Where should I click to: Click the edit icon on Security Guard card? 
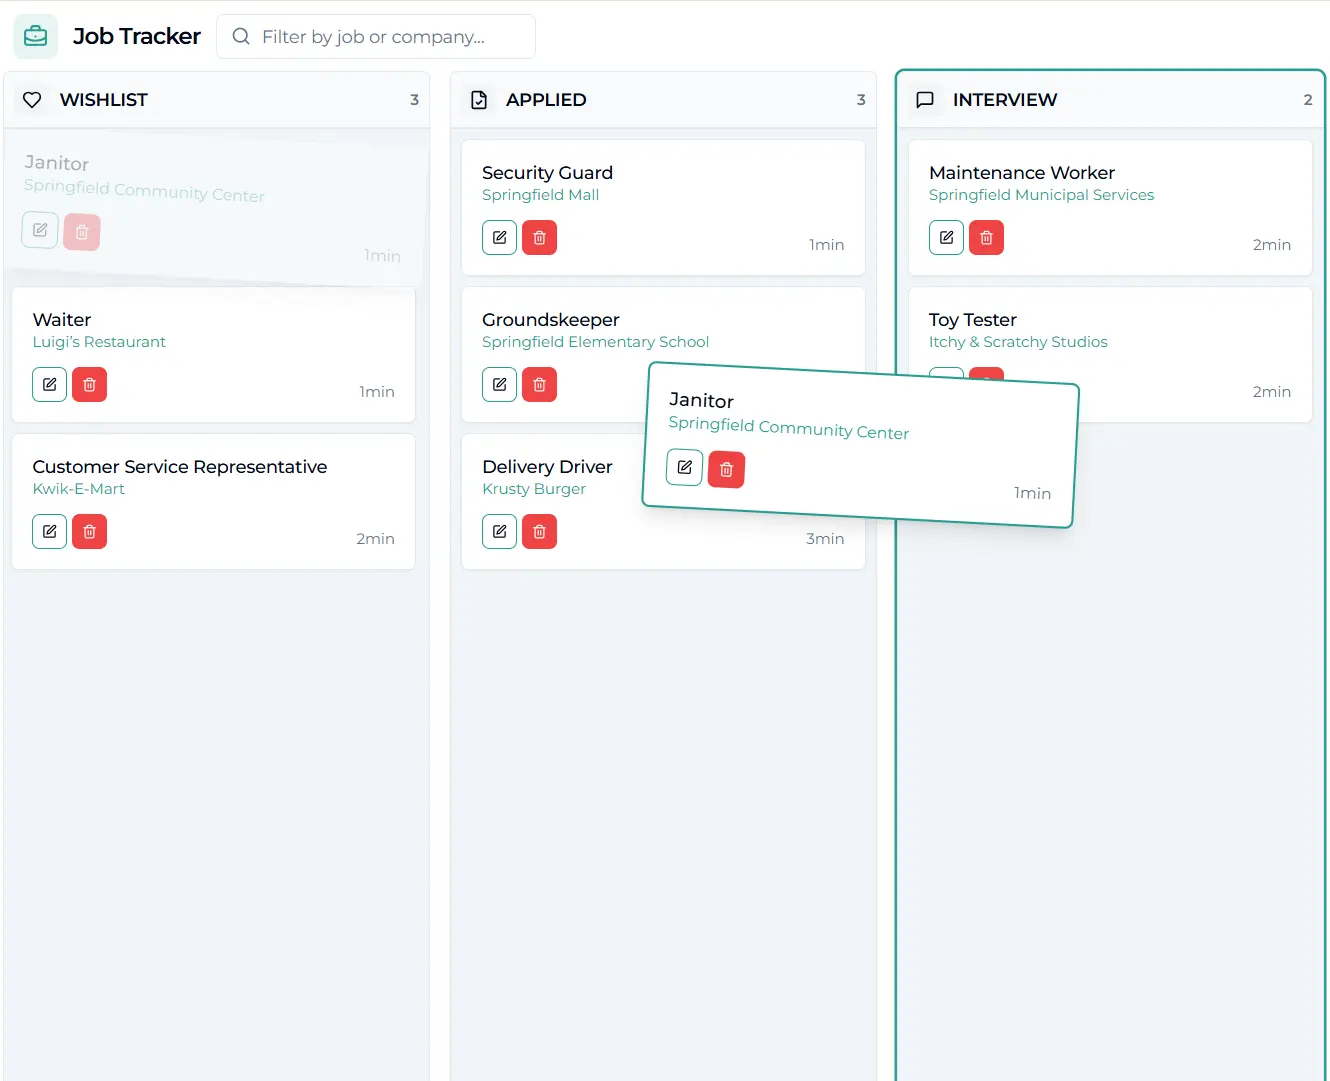pos(499,237)
